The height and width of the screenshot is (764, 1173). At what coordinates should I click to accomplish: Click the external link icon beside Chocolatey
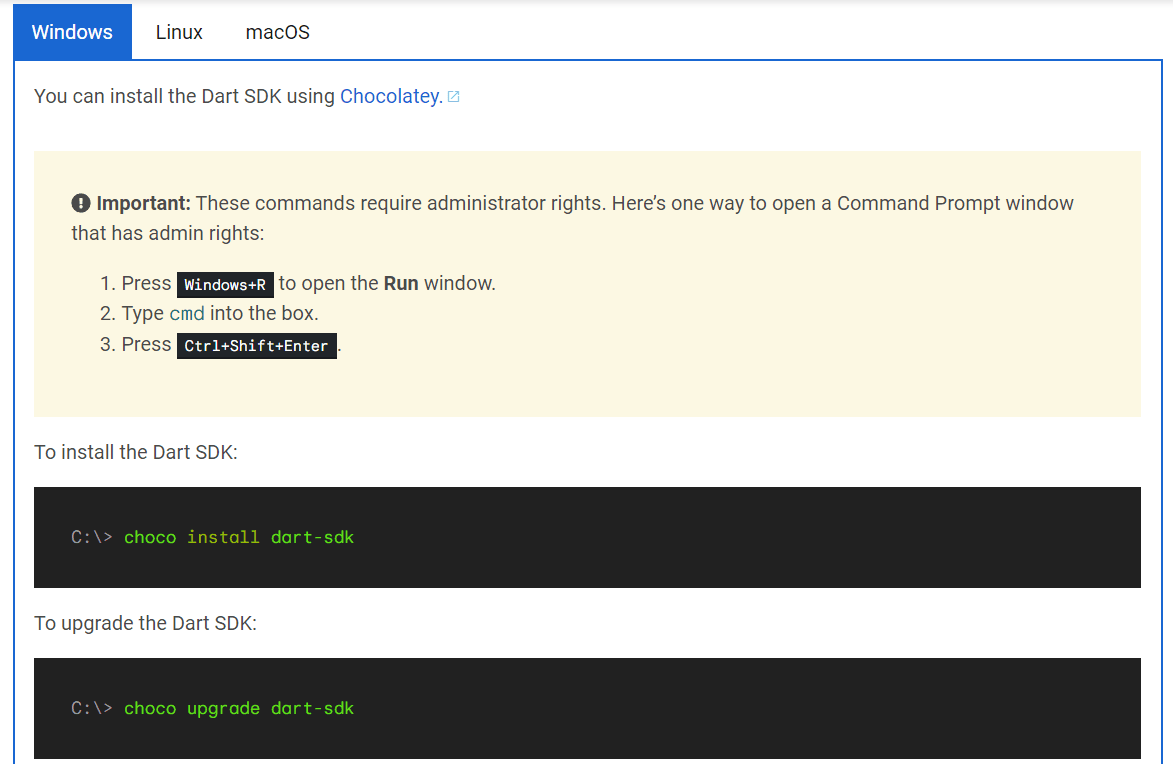[x=453, y=97]
